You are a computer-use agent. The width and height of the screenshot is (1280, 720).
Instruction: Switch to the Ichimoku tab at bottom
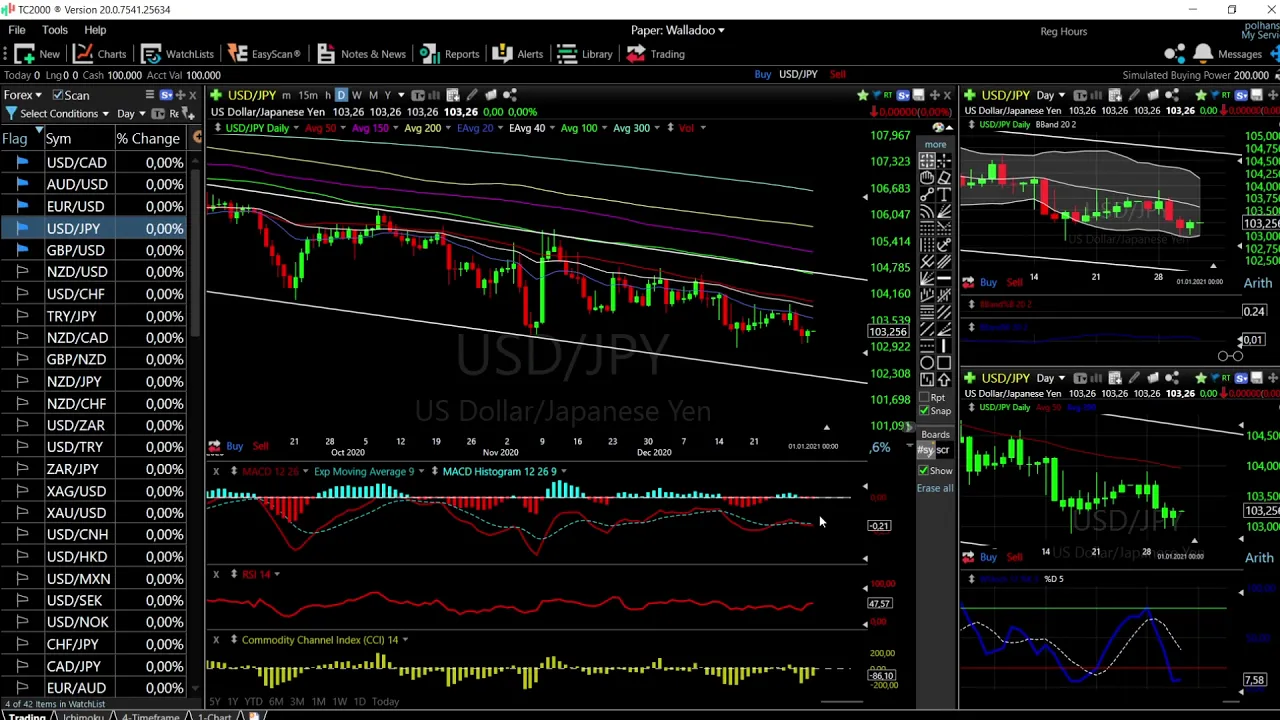pyautogui.click(x=82, y=716)
